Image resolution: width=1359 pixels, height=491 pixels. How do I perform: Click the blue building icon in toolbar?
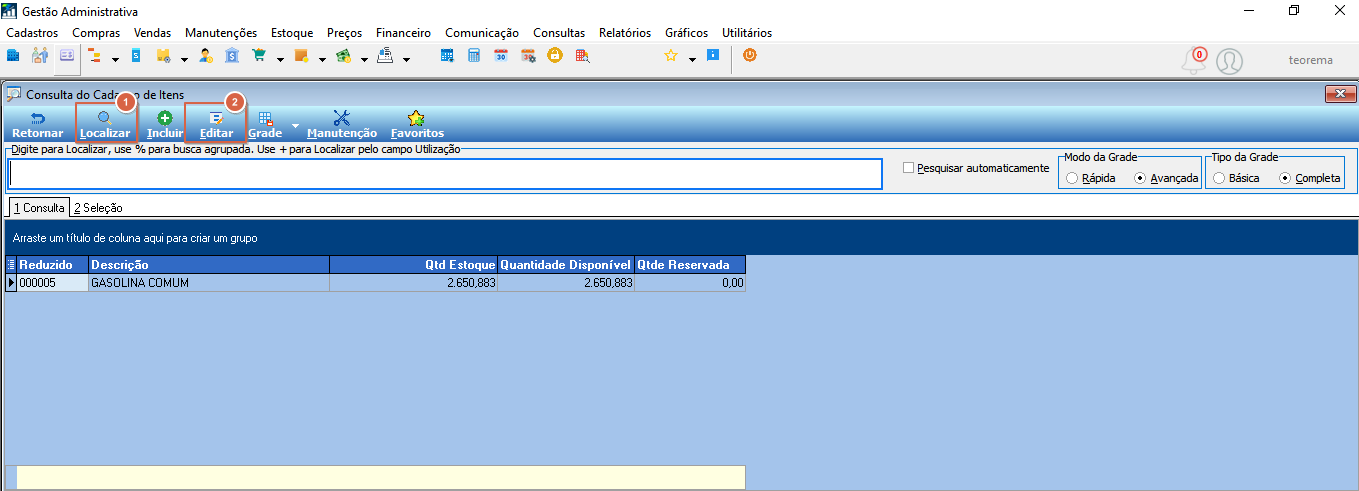point(14,56)
